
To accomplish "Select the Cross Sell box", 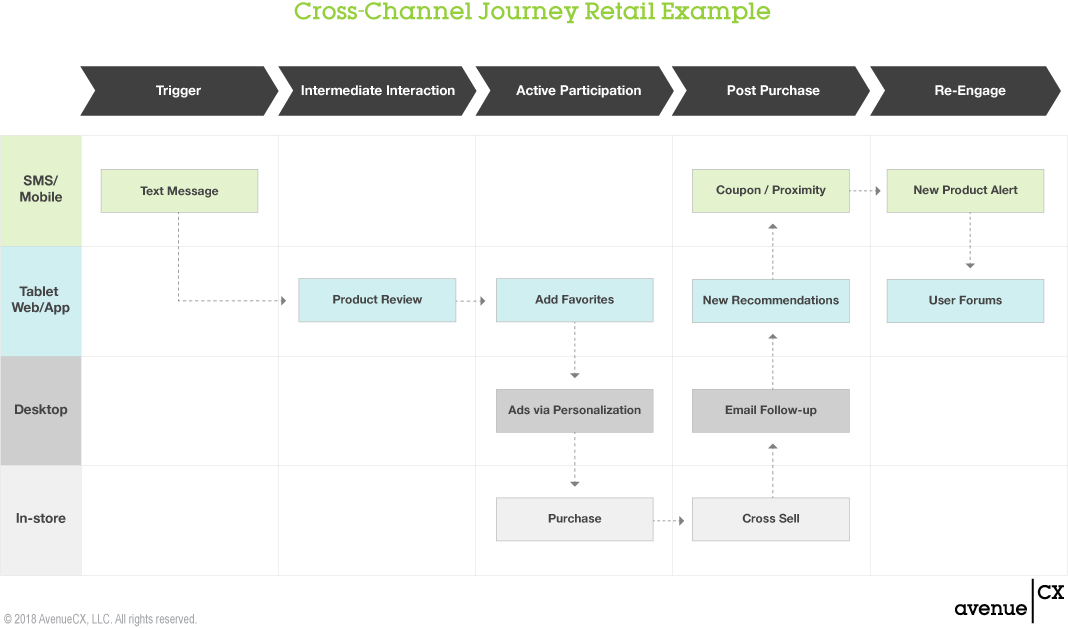I will pos(770,519).
